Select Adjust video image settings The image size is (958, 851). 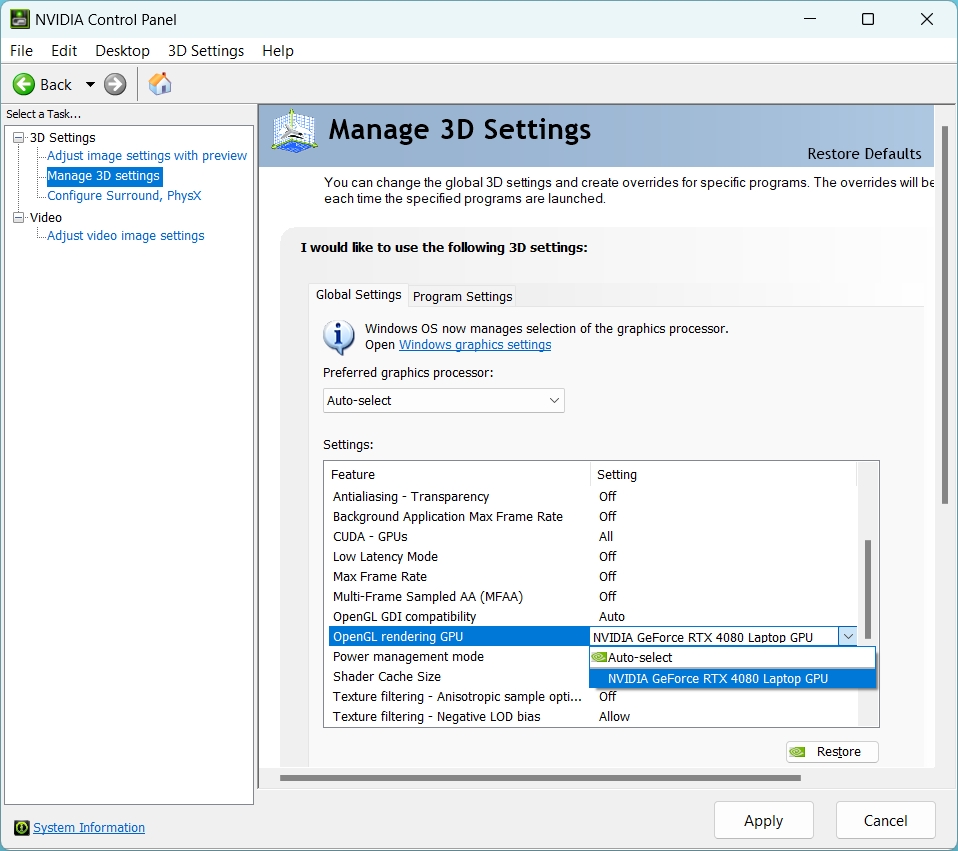point(126,236)
